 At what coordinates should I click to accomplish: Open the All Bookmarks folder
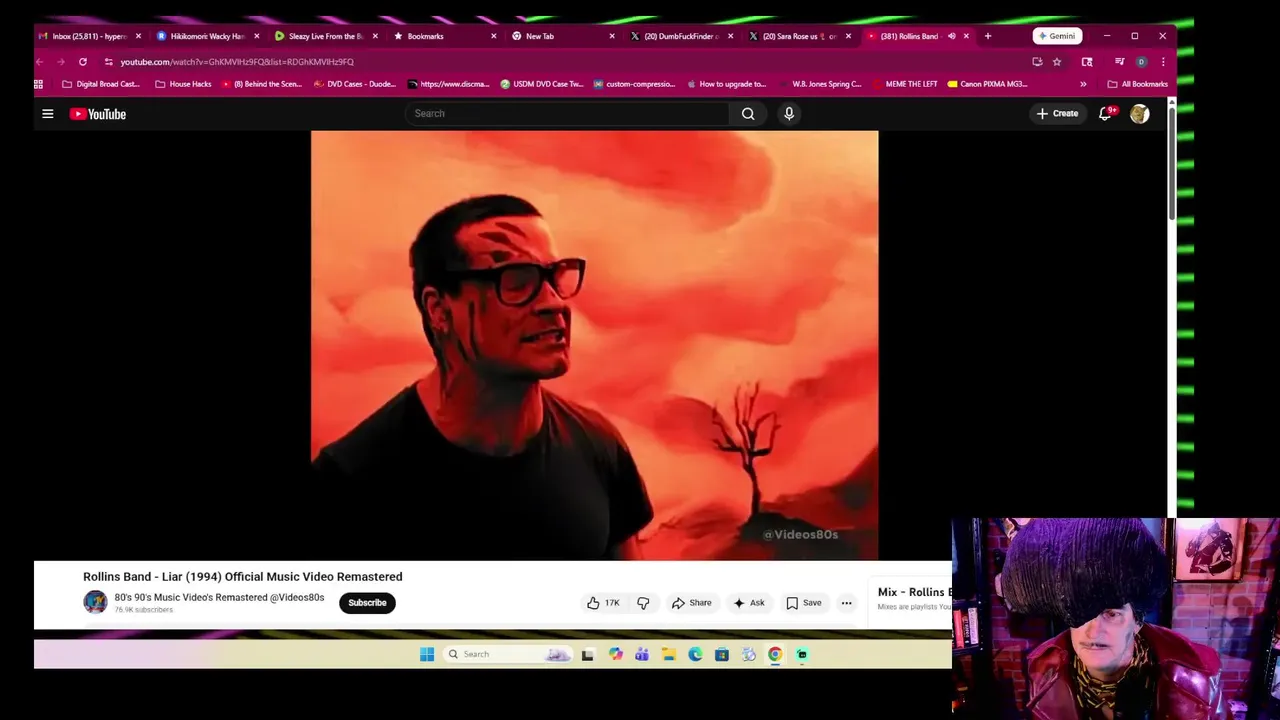pos(1138,84)
